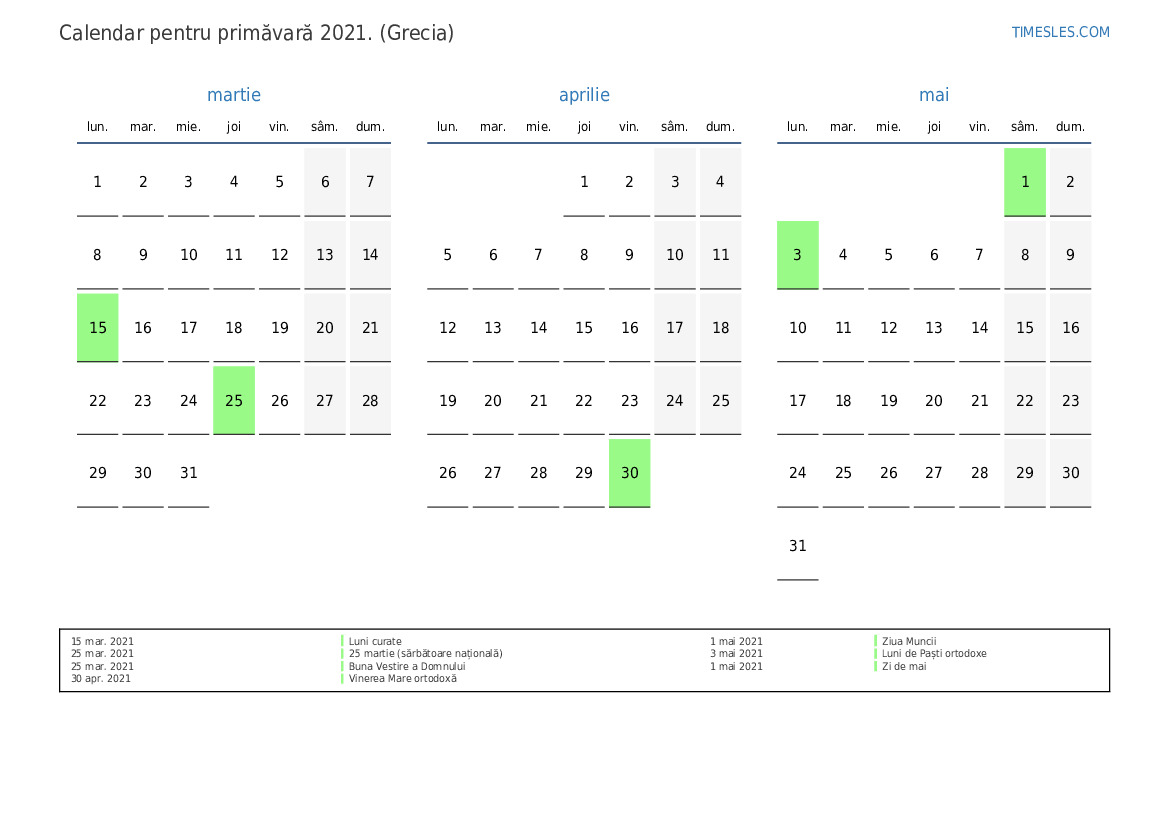
Task: Select day 22 in mai
Action: pyautogui.click(x=1024, y=400)
